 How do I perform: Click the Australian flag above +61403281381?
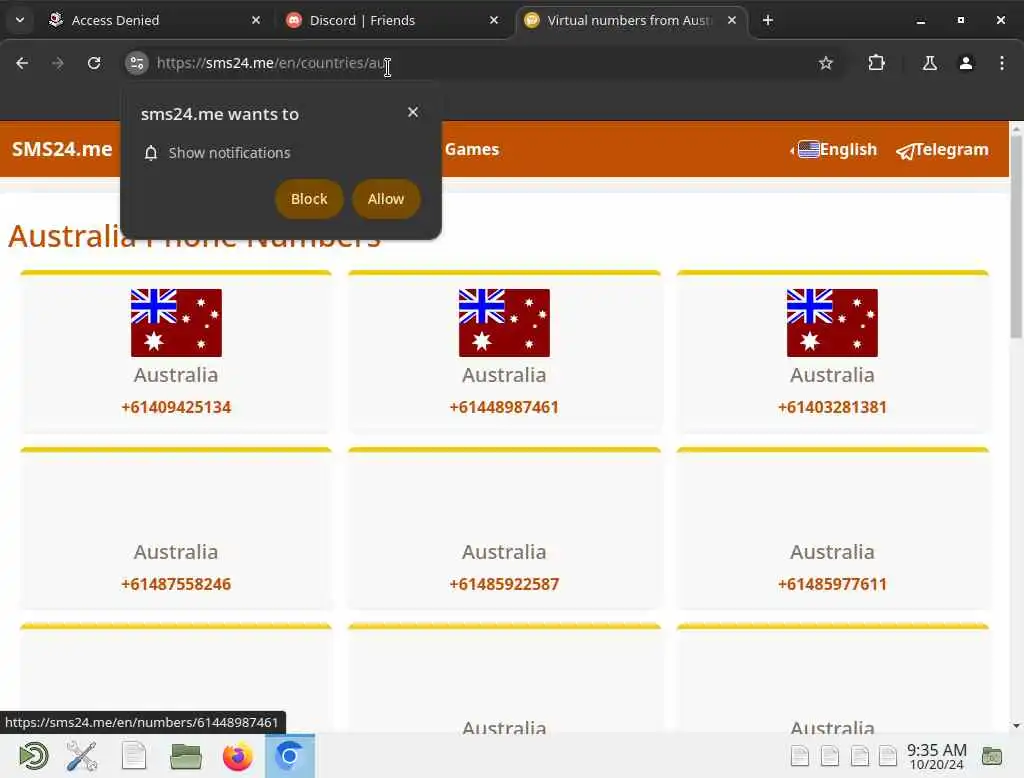click(x=832, y=323)
